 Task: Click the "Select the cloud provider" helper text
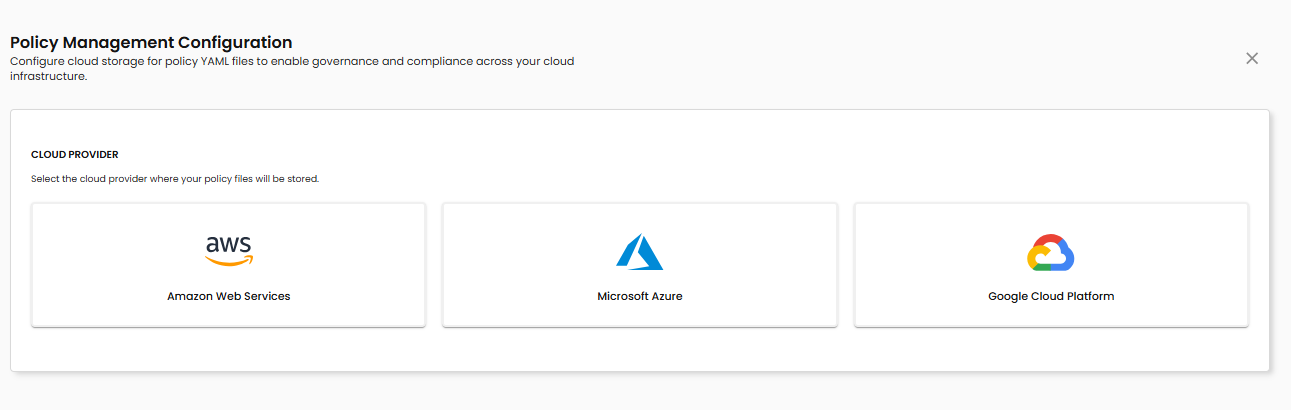(175, 179)
